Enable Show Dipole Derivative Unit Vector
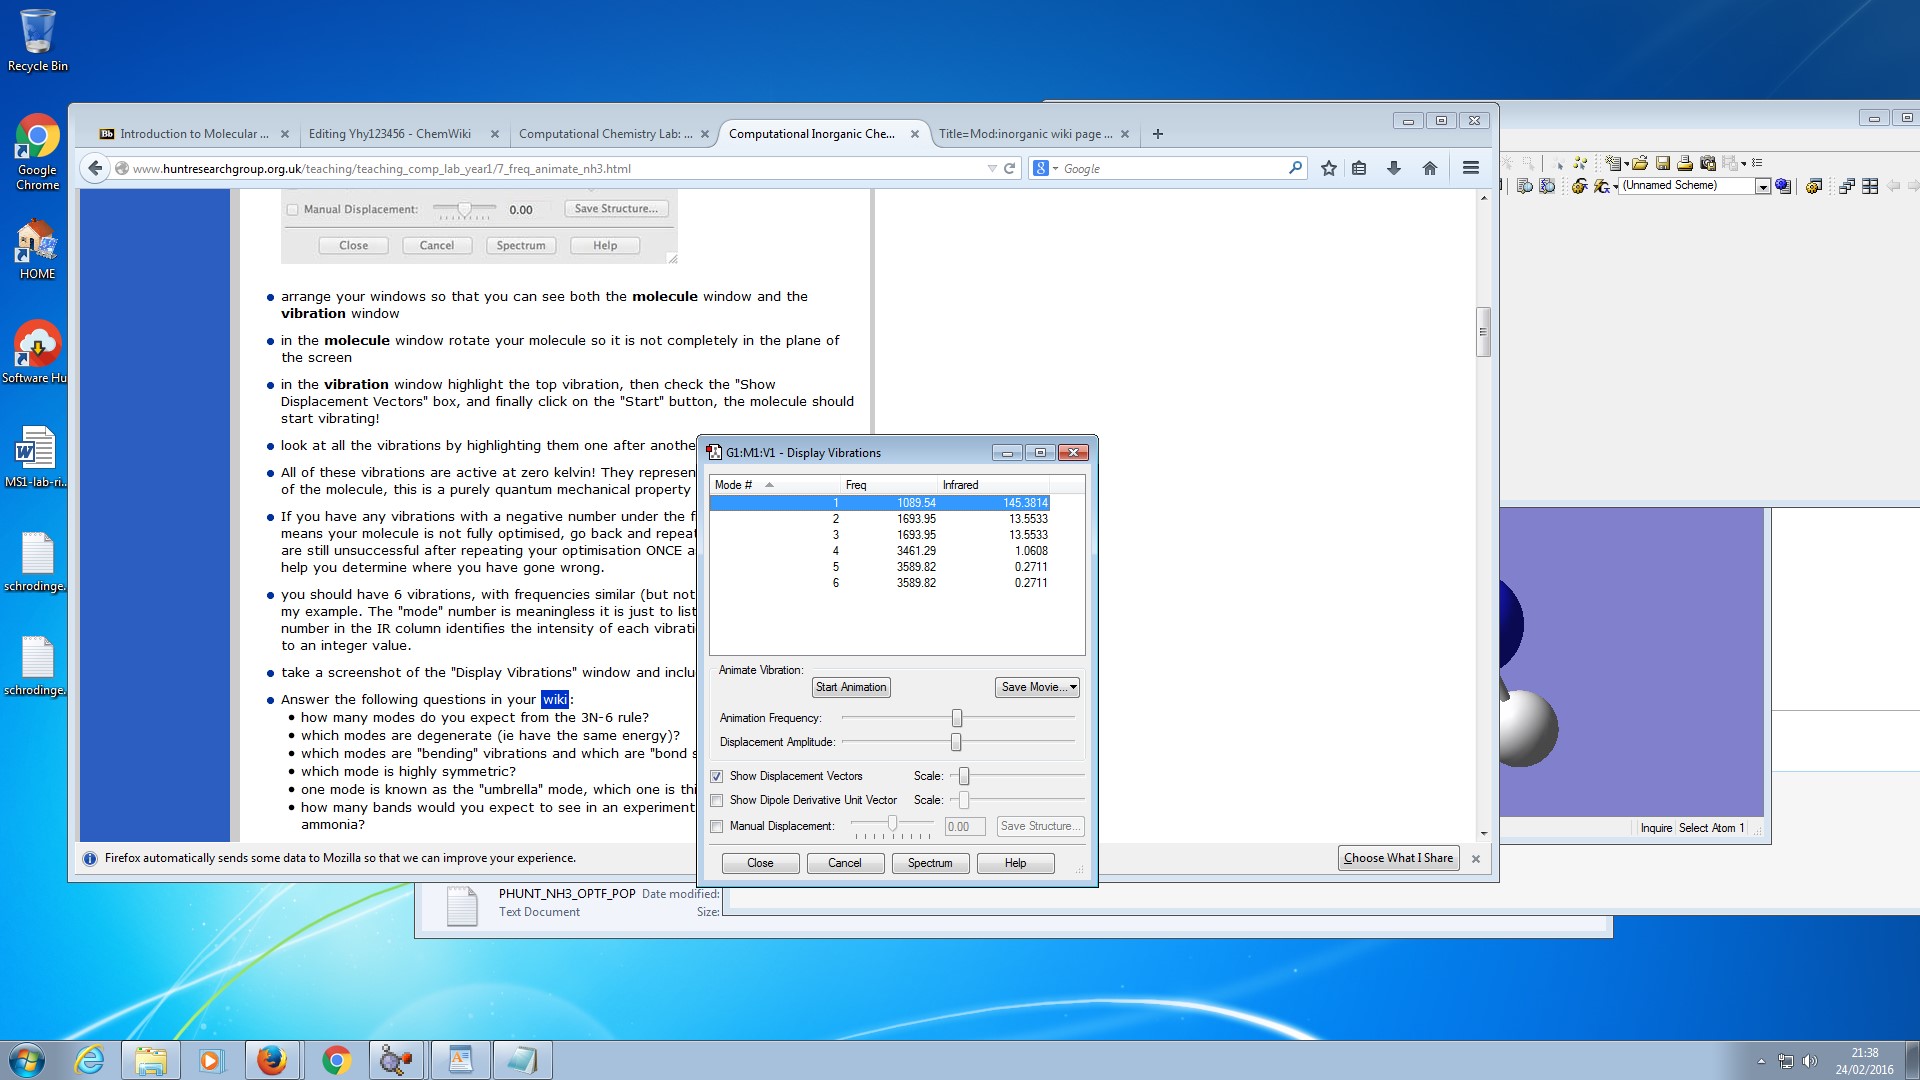This screenshot has width=1920, height=1080. (717, 800)
